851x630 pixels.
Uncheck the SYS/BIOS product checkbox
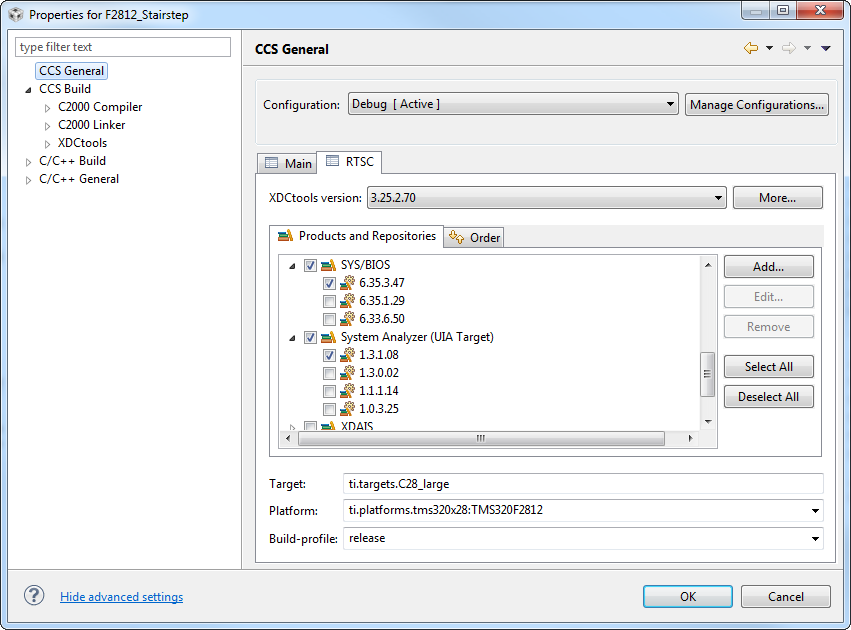(310, 265)
